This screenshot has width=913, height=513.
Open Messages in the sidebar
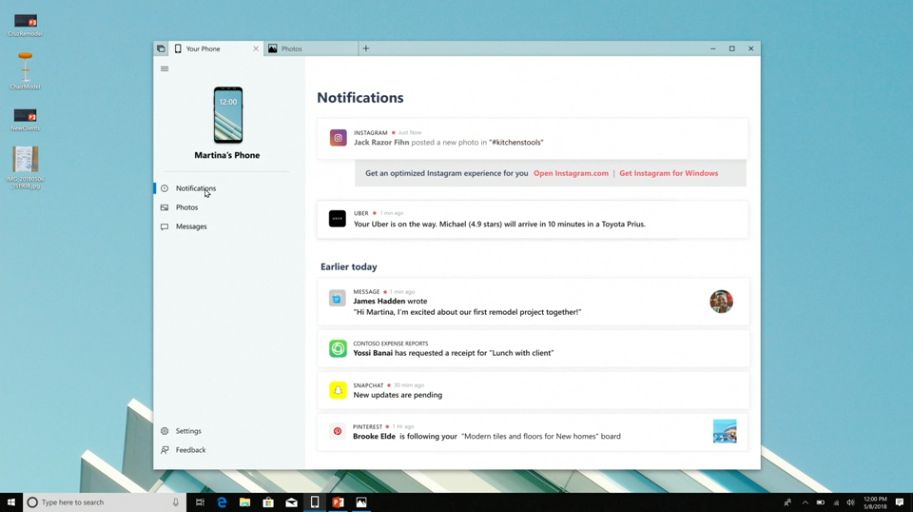tap(191, 227)
